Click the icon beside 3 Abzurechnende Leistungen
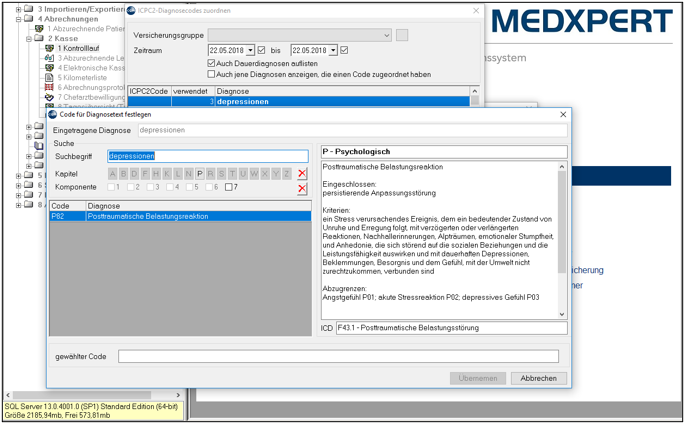This screenshot has height=424, width=685. click(x=49, y=58)
